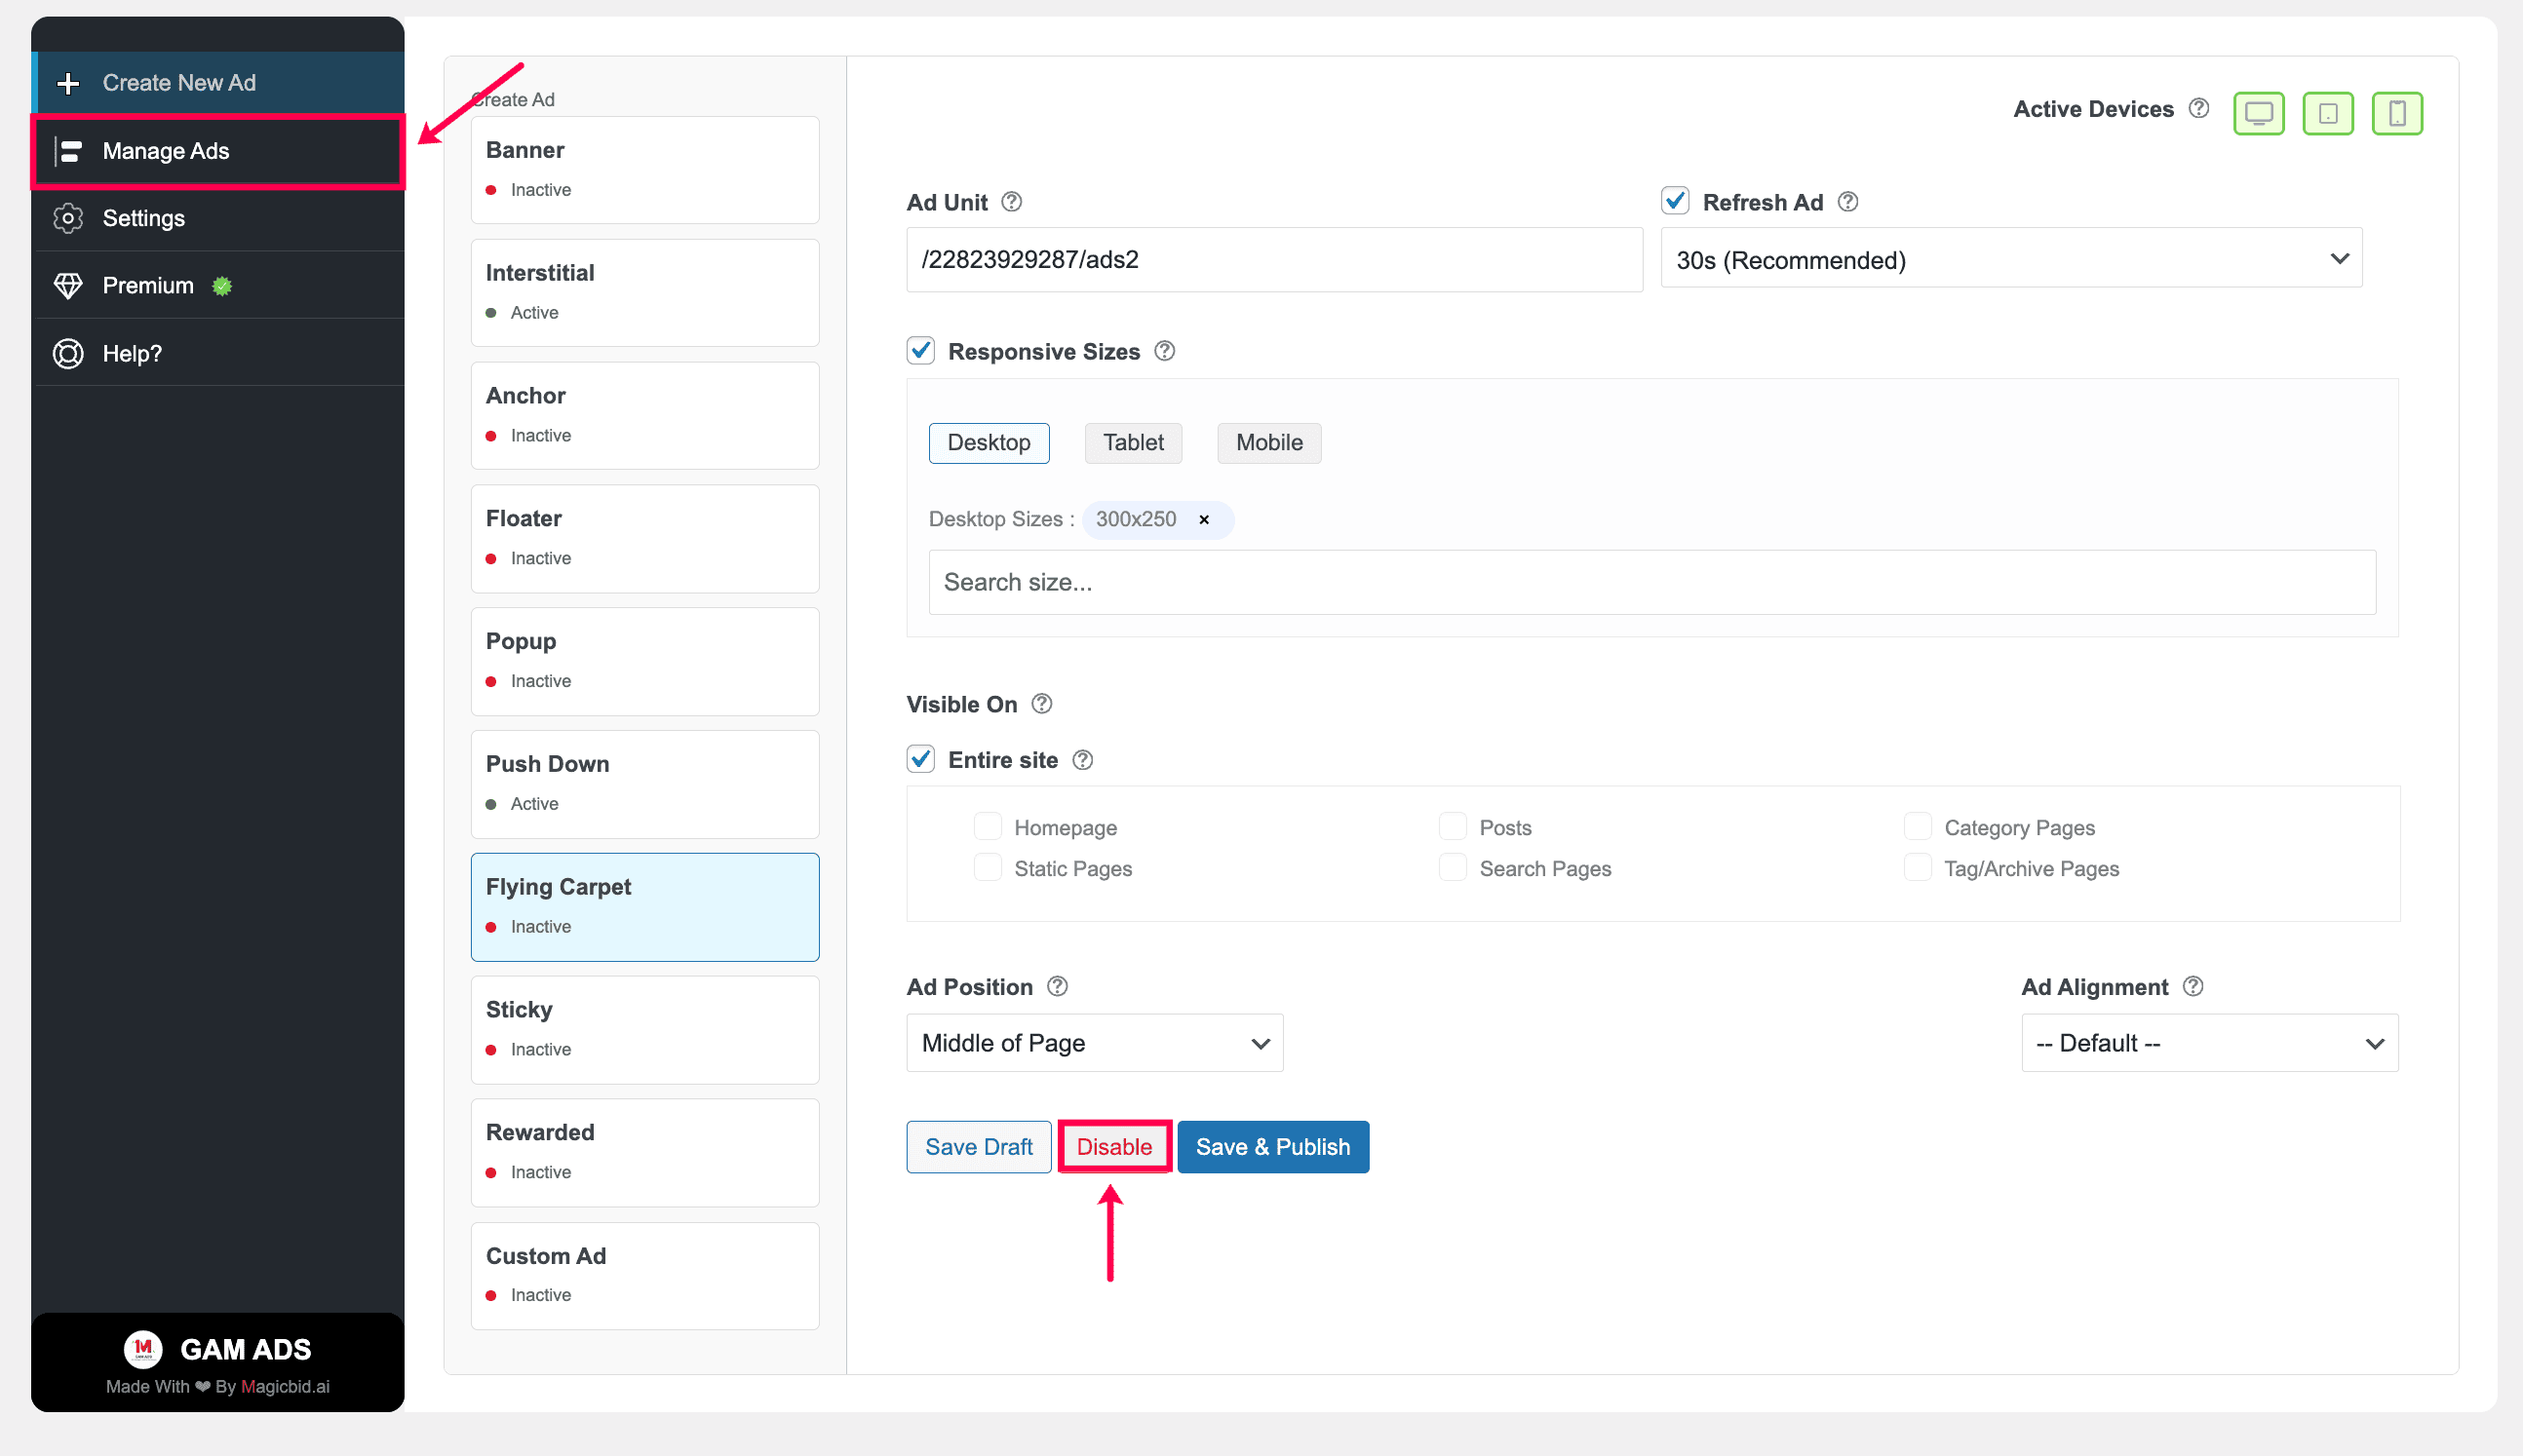The width and height of the screenshot is (2523, 1456).
Task: Click the help icon next to Entire site
Action: [1083, 760]
